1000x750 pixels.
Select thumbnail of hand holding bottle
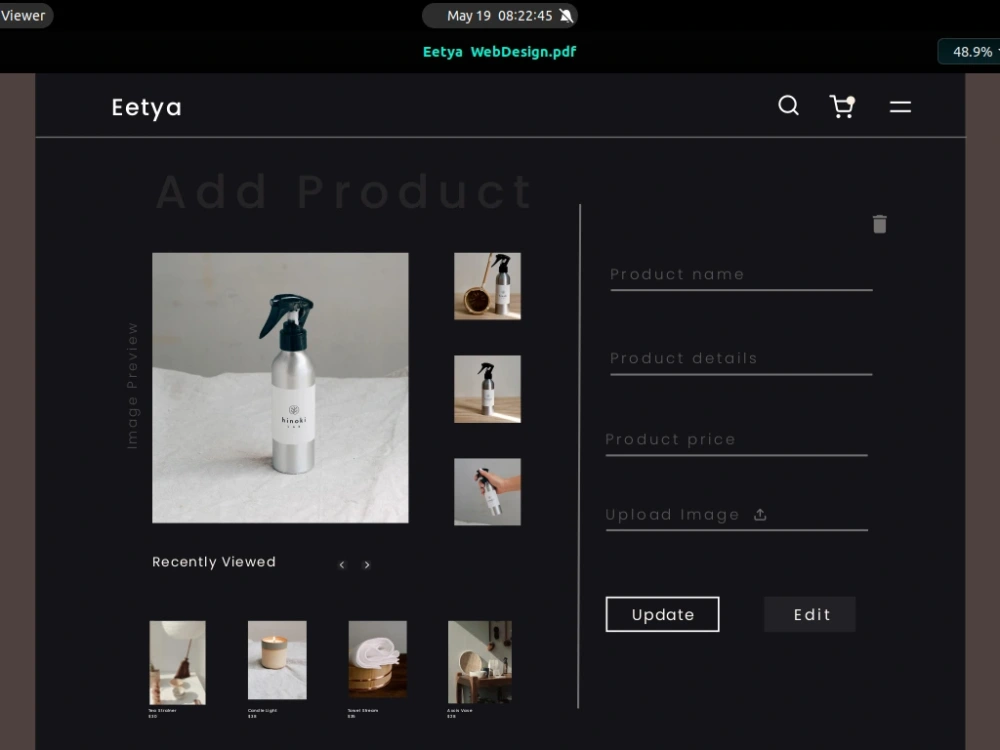487,492
